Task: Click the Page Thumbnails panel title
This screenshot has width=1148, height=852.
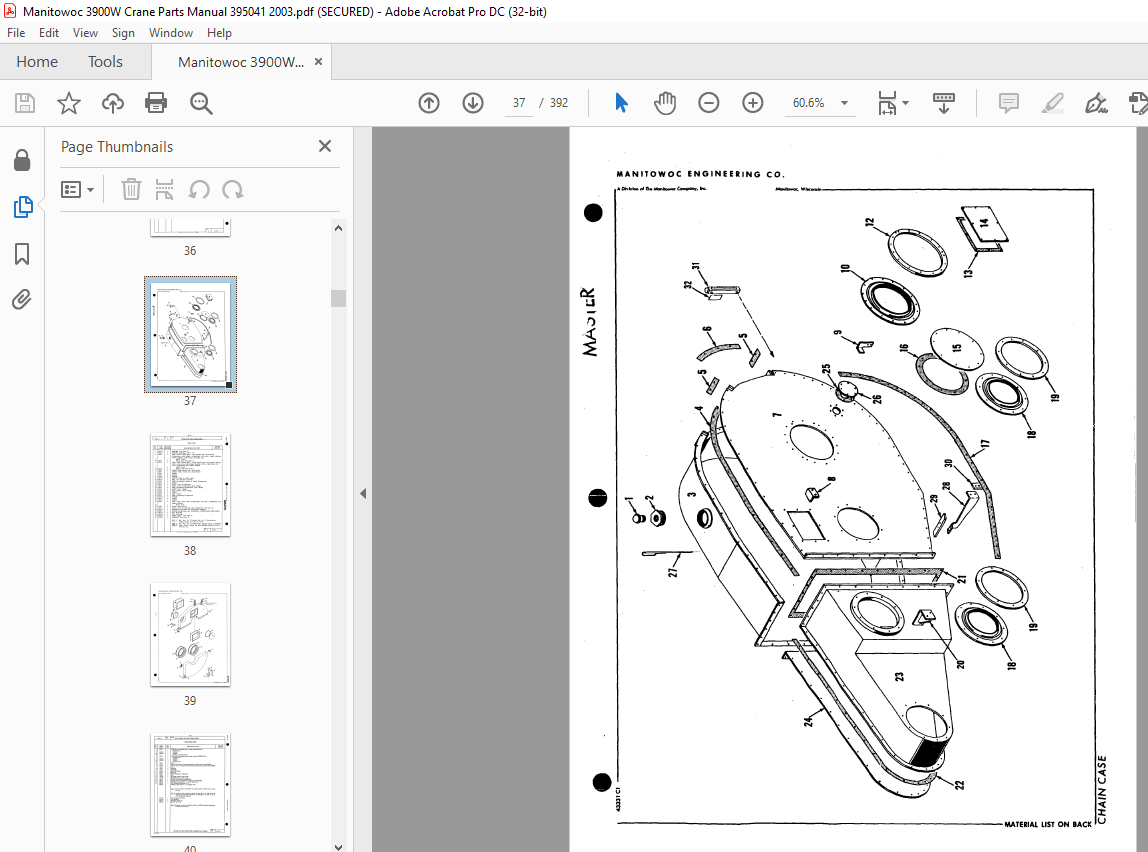Action: point(117,146)
